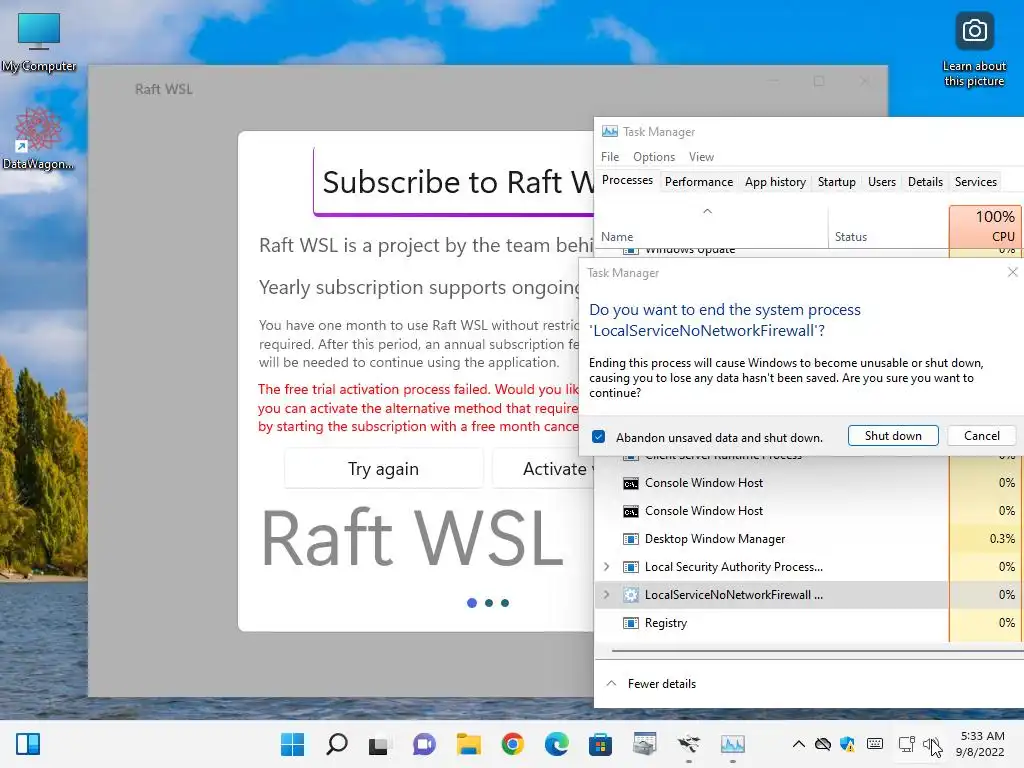
Task: Close the Task Manager confirmation dialog
Action: [x=1012, y=272]
